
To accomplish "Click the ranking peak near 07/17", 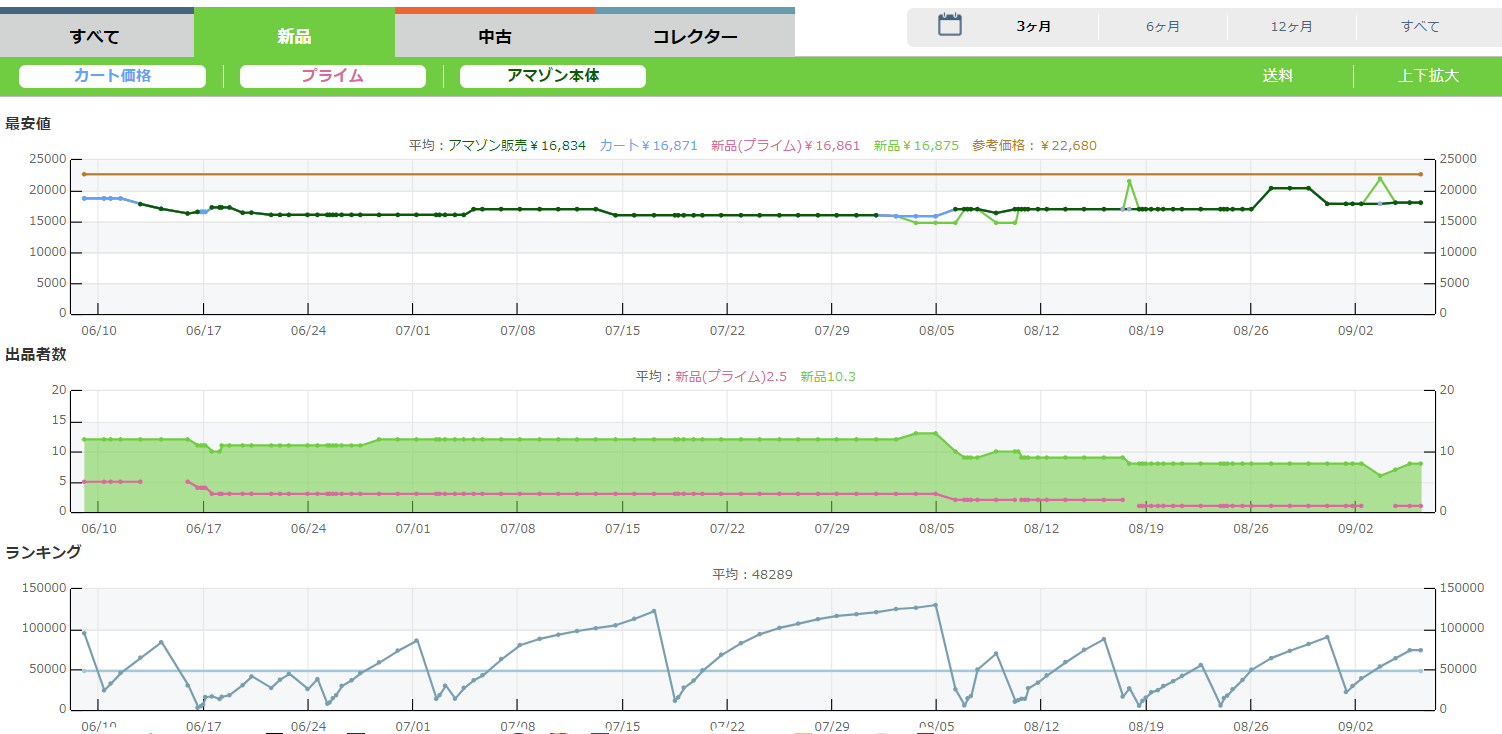I will point(654,611).
